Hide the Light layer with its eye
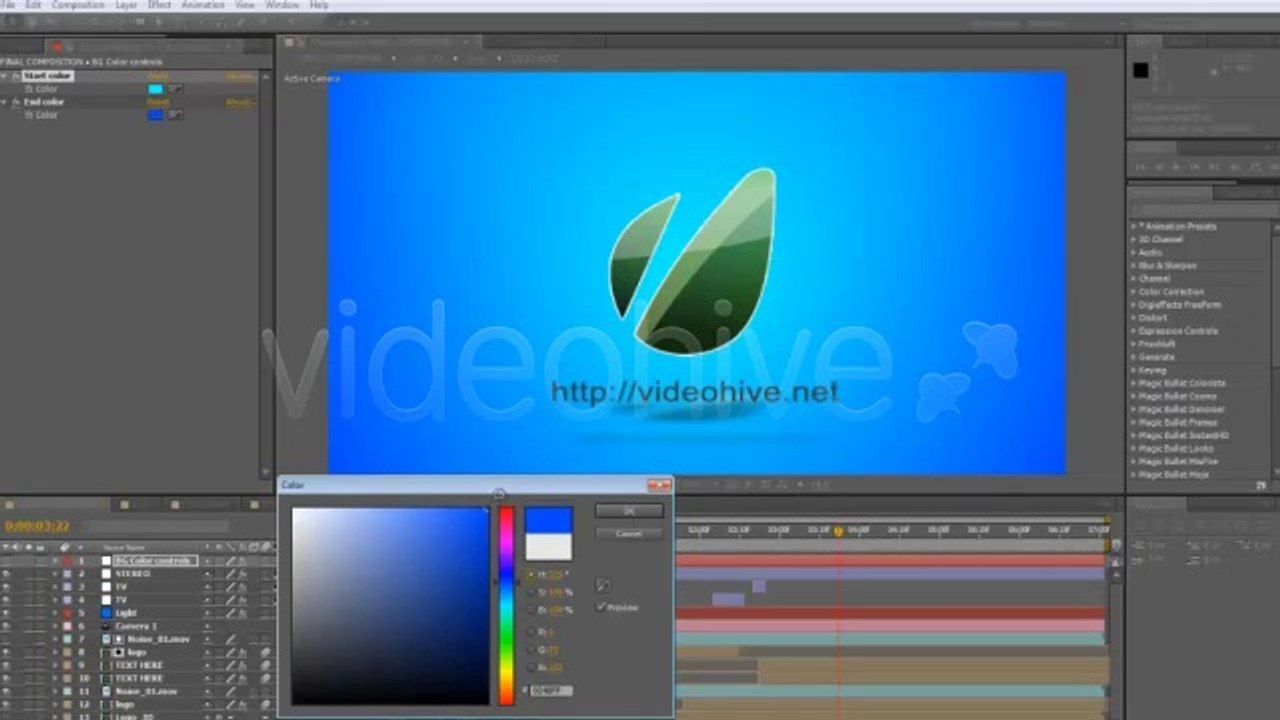 (x=6, y=613)
